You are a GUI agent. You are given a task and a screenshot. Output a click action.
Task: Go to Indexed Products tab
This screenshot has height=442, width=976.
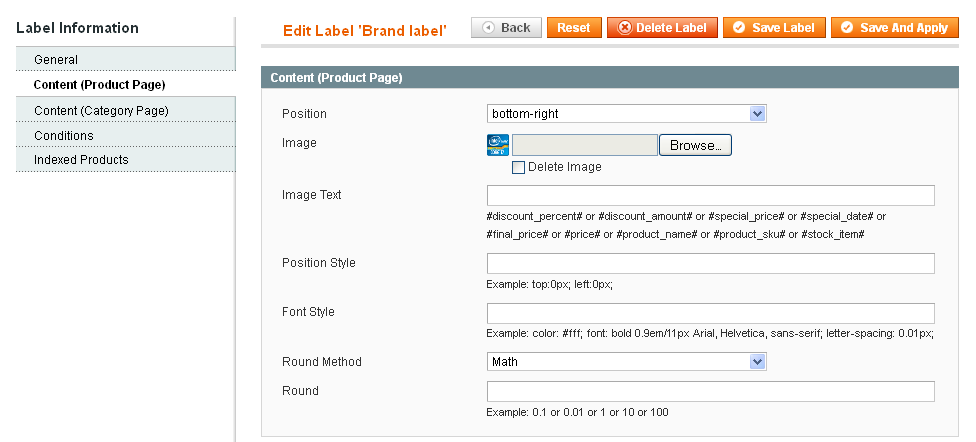click(81, 160)
